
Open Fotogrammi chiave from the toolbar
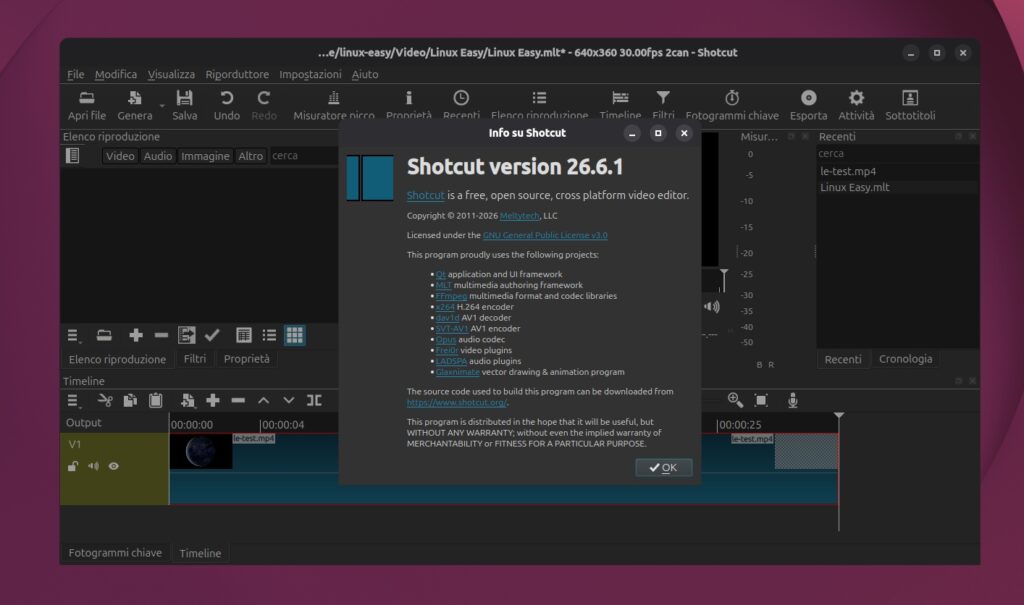[x=732, y=105]
